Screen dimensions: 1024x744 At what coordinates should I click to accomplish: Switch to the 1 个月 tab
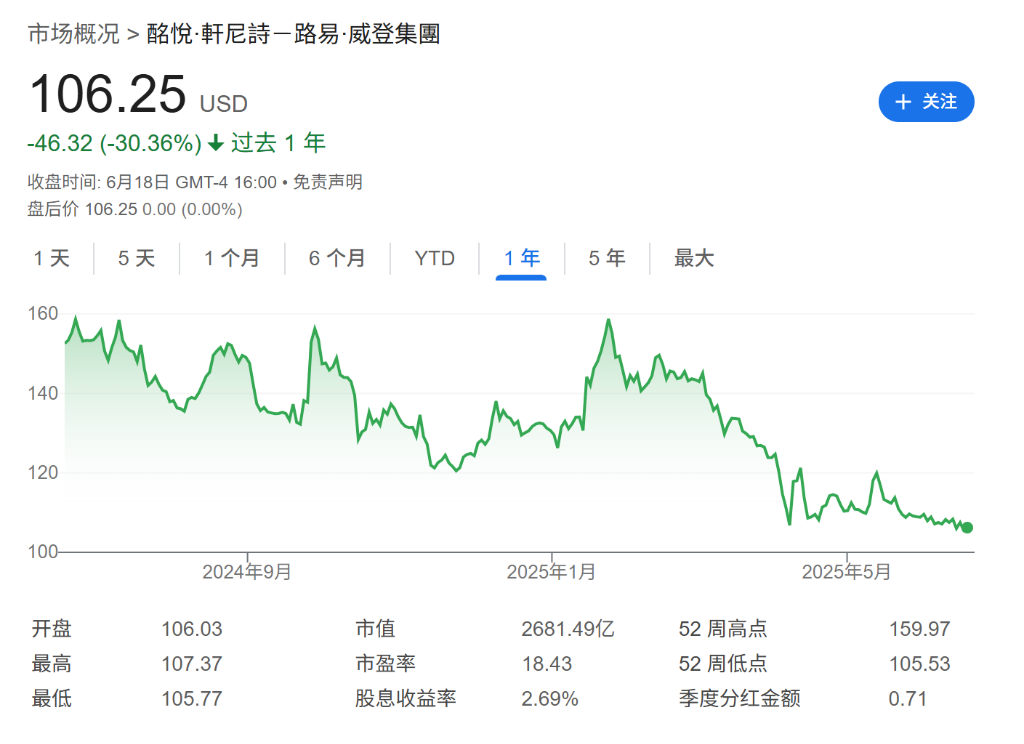coord(232,258)
